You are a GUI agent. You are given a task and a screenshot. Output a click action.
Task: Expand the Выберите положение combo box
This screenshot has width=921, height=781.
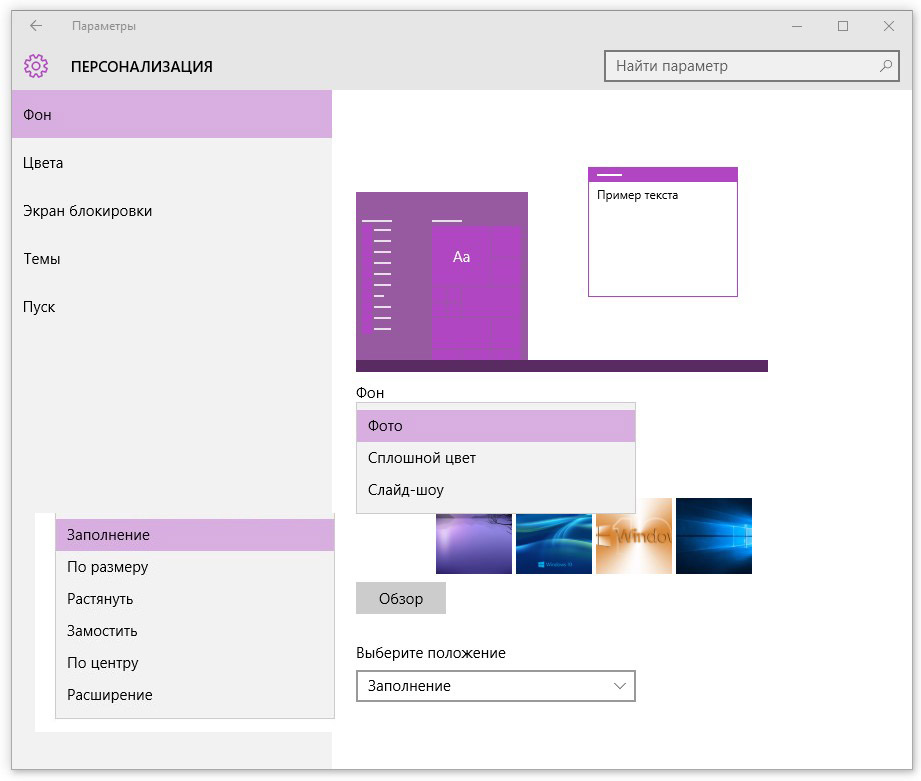[495, 686]
